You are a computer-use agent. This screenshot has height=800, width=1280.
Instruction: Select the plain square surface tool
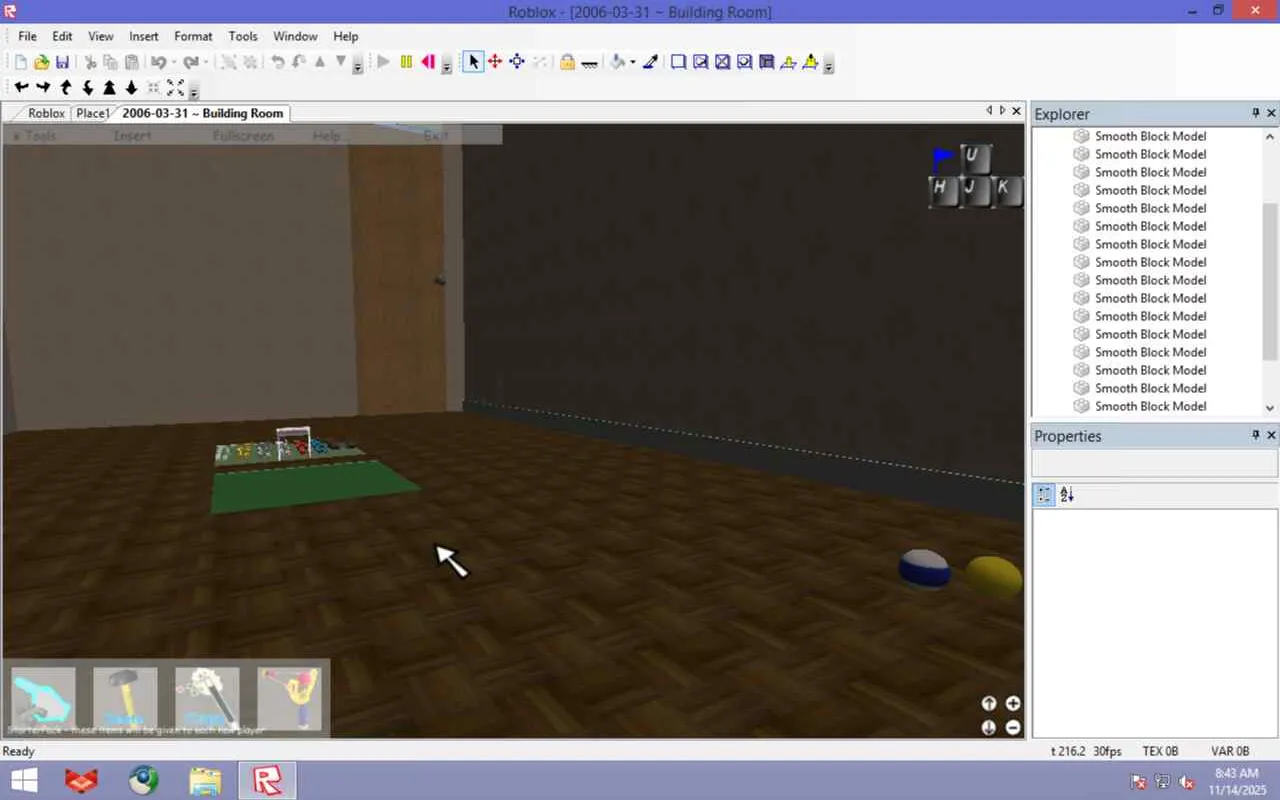(678, 62)
